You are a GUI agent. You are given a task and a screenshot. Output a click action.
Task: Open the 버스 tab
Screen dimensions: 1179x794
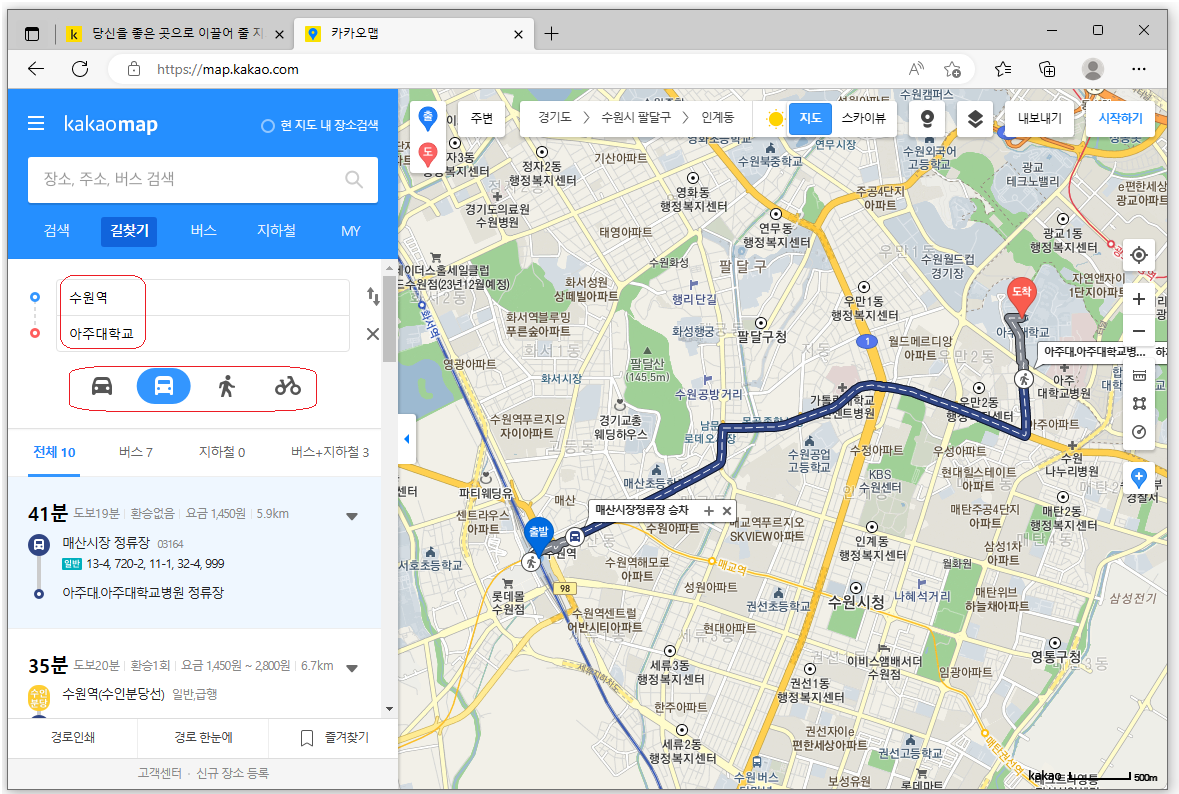[203, 231]
